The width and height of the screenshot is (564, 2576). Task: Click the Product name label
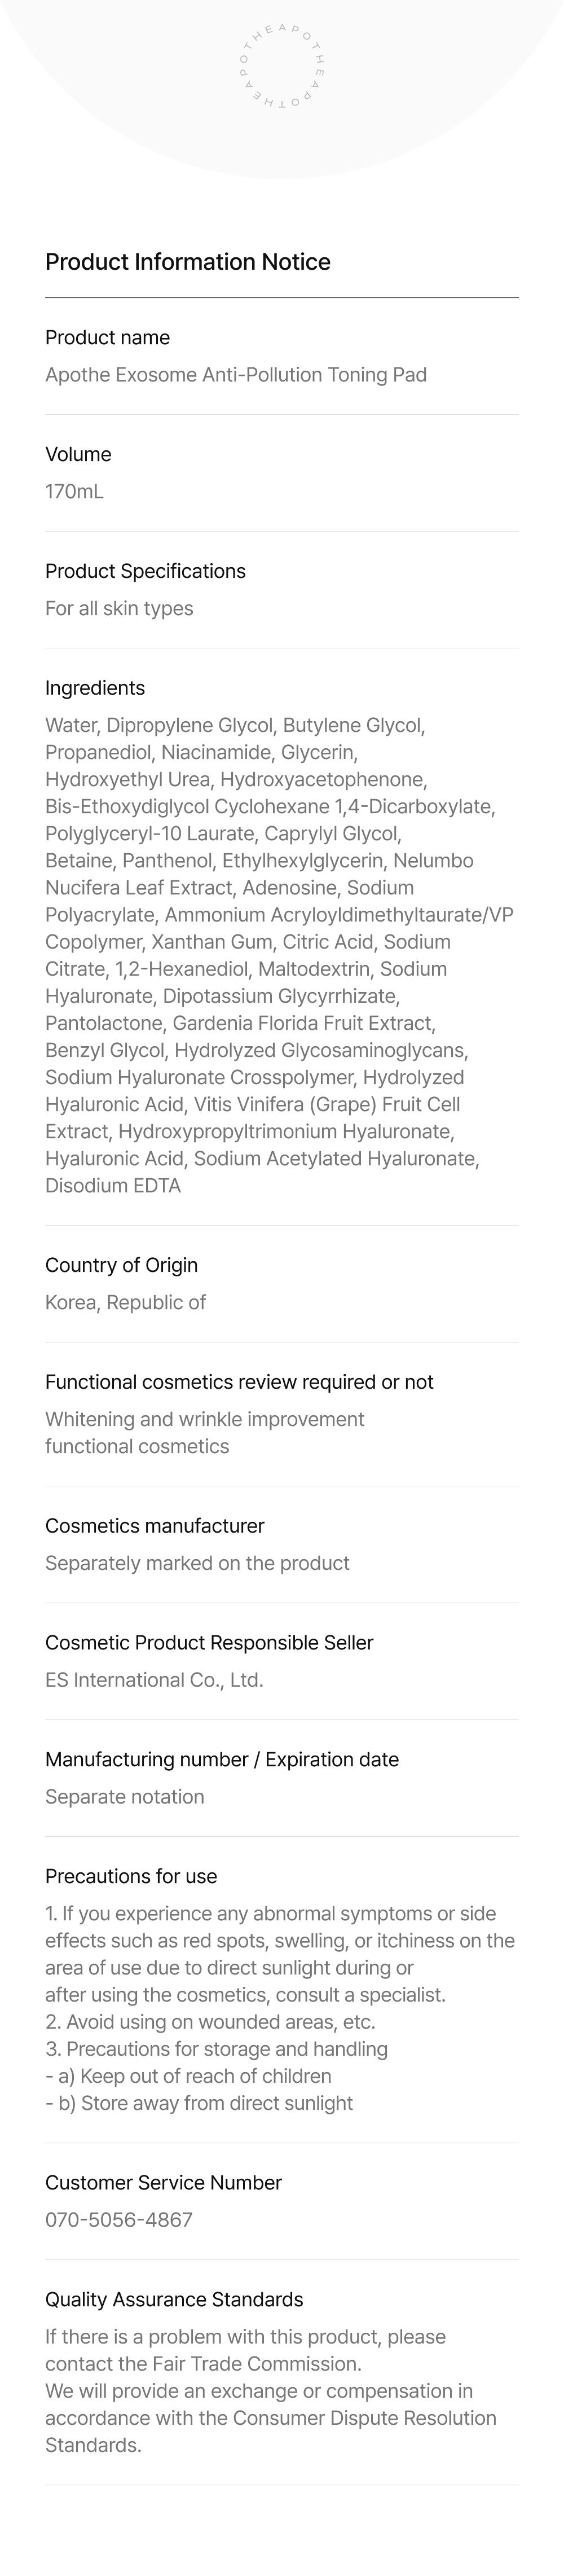coord(107,338)
